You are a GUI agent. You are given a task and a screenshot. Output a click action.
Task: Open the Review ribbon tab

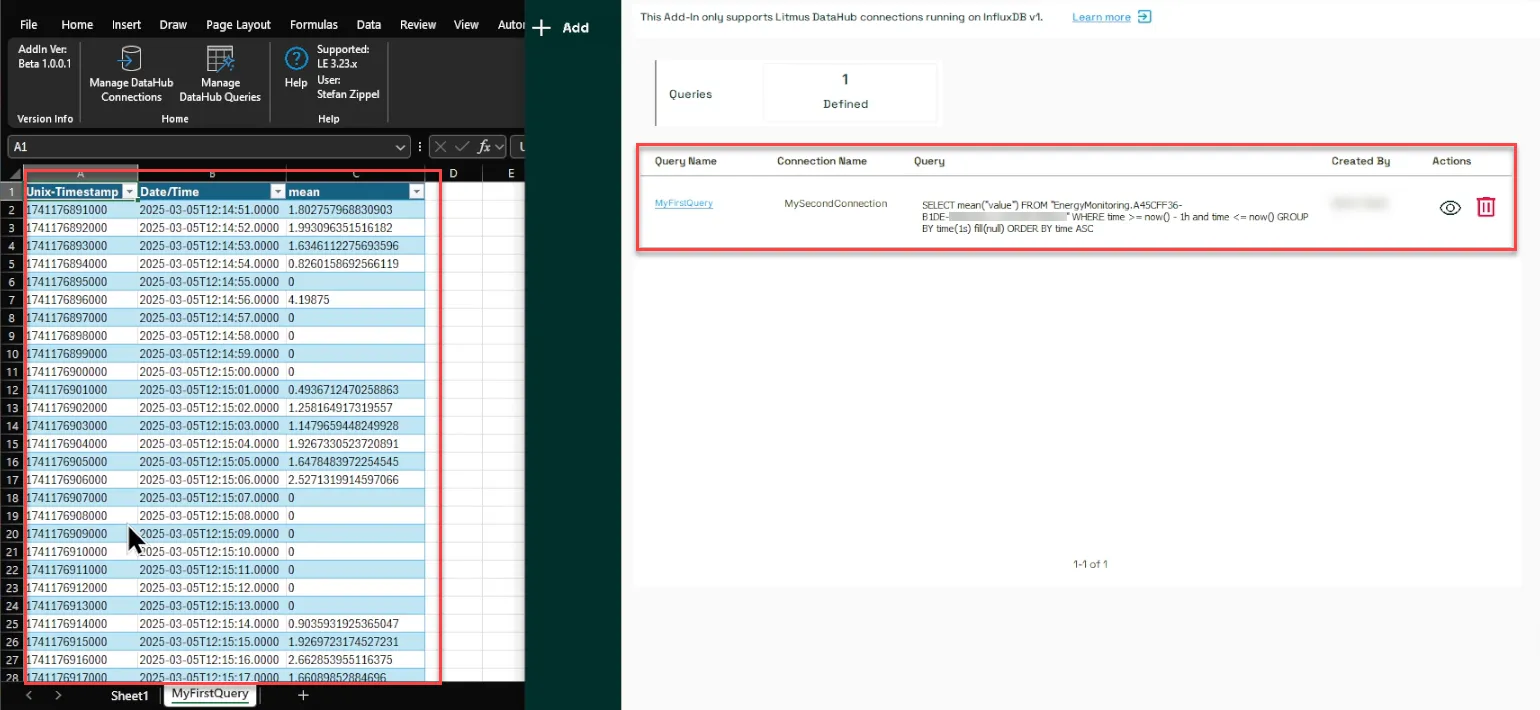point(418,25)
